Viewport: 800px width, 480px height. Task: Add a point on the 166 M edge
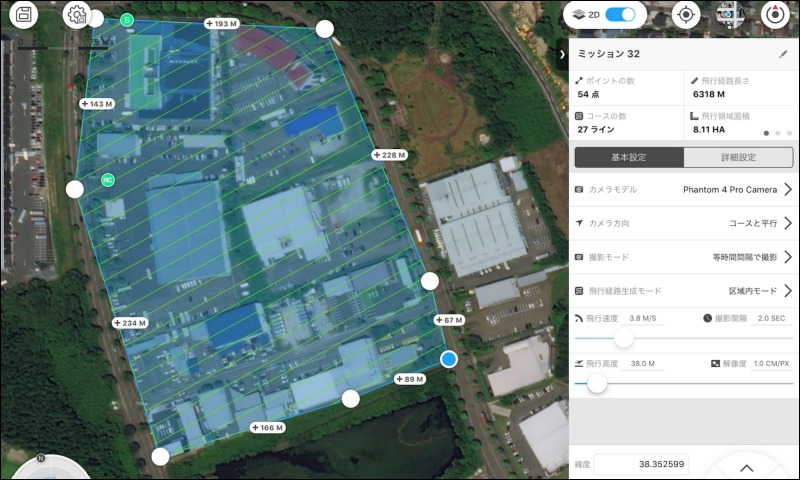[268, 427]
